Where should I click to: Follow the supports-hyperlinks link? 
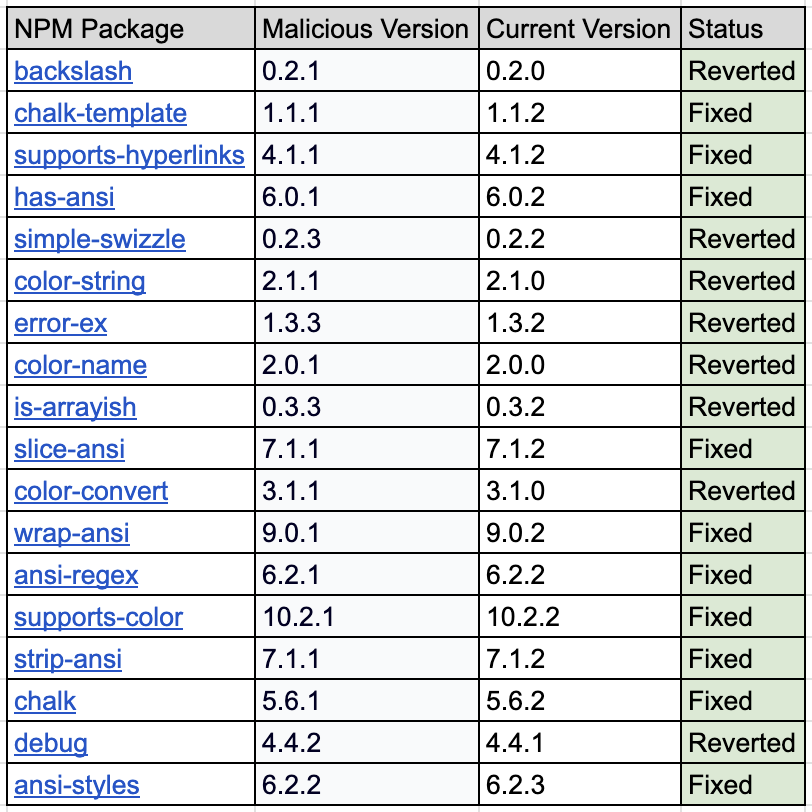[129, 155]
